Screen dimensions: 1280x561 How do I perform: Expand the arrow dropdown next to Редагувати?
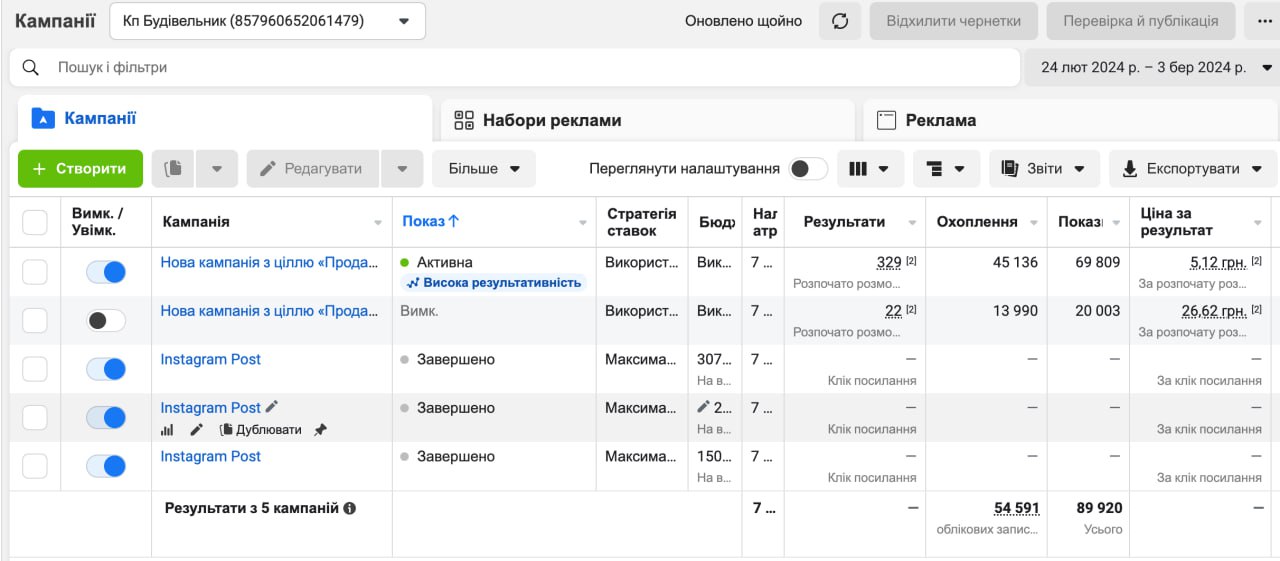point(402,169)
